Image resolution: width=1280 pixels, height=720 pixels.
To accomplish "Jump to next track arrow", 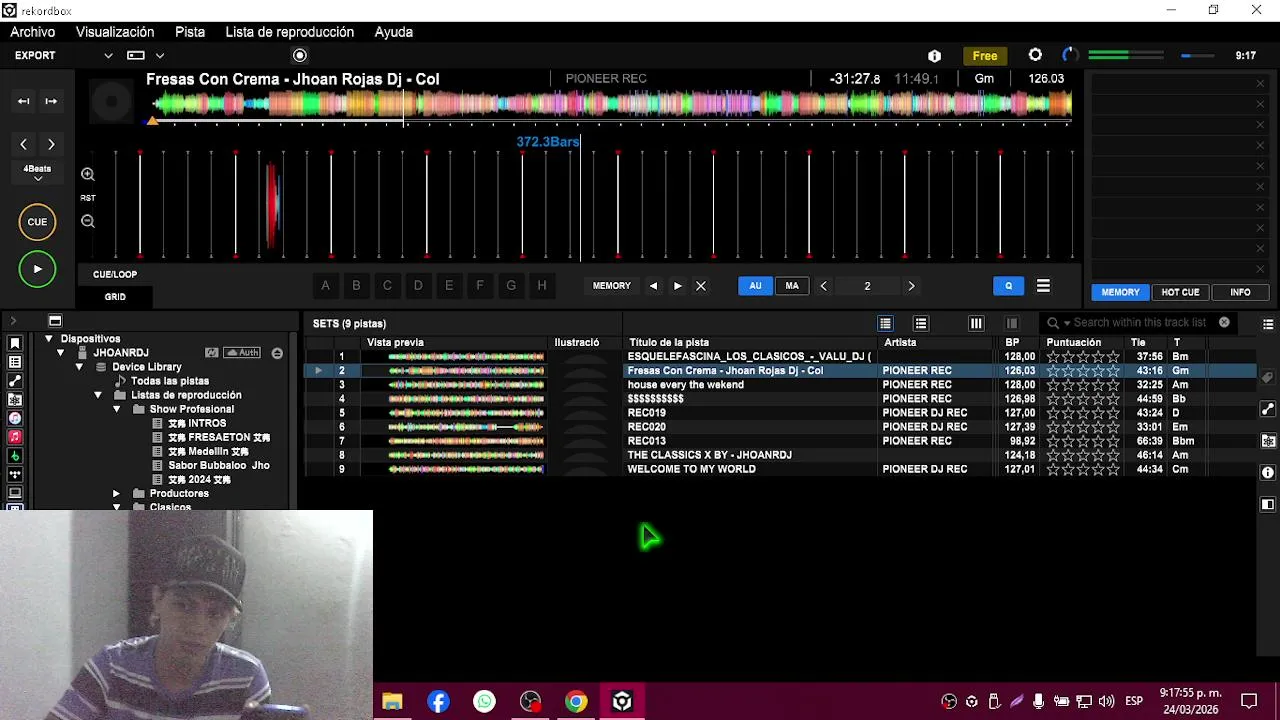I will coord(51,101).
